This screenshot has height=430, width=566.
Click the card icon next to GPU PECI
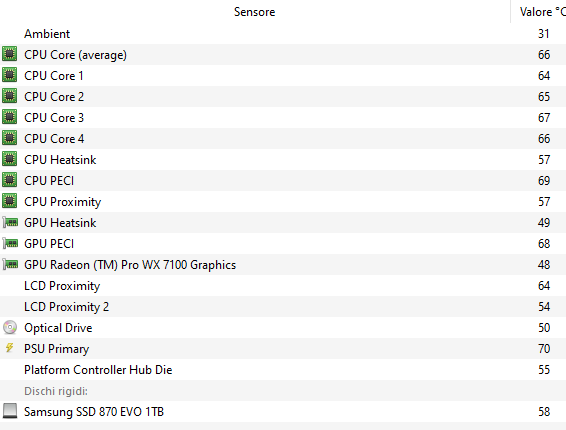[x=10, y=243]
